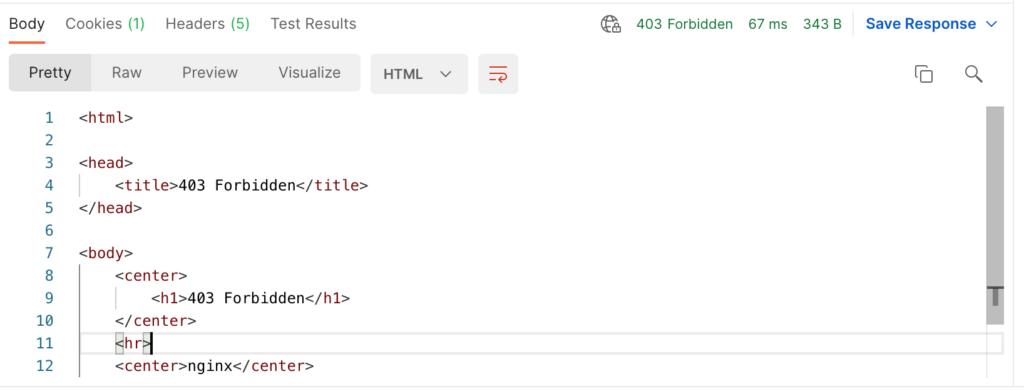Switch to Raw view
Screen dimensions: 1024x391
(127, 72)
